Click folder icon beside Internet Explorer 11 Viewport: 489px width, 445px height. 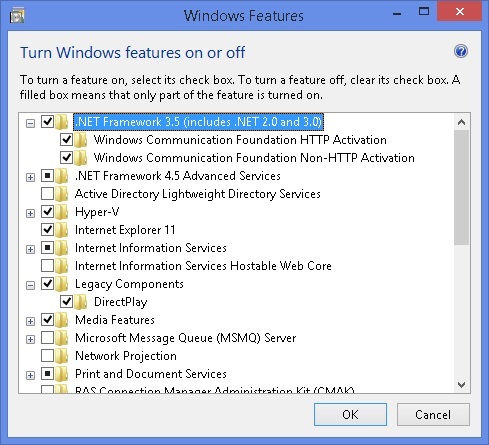pyautogui.click(x=61, y=230)
